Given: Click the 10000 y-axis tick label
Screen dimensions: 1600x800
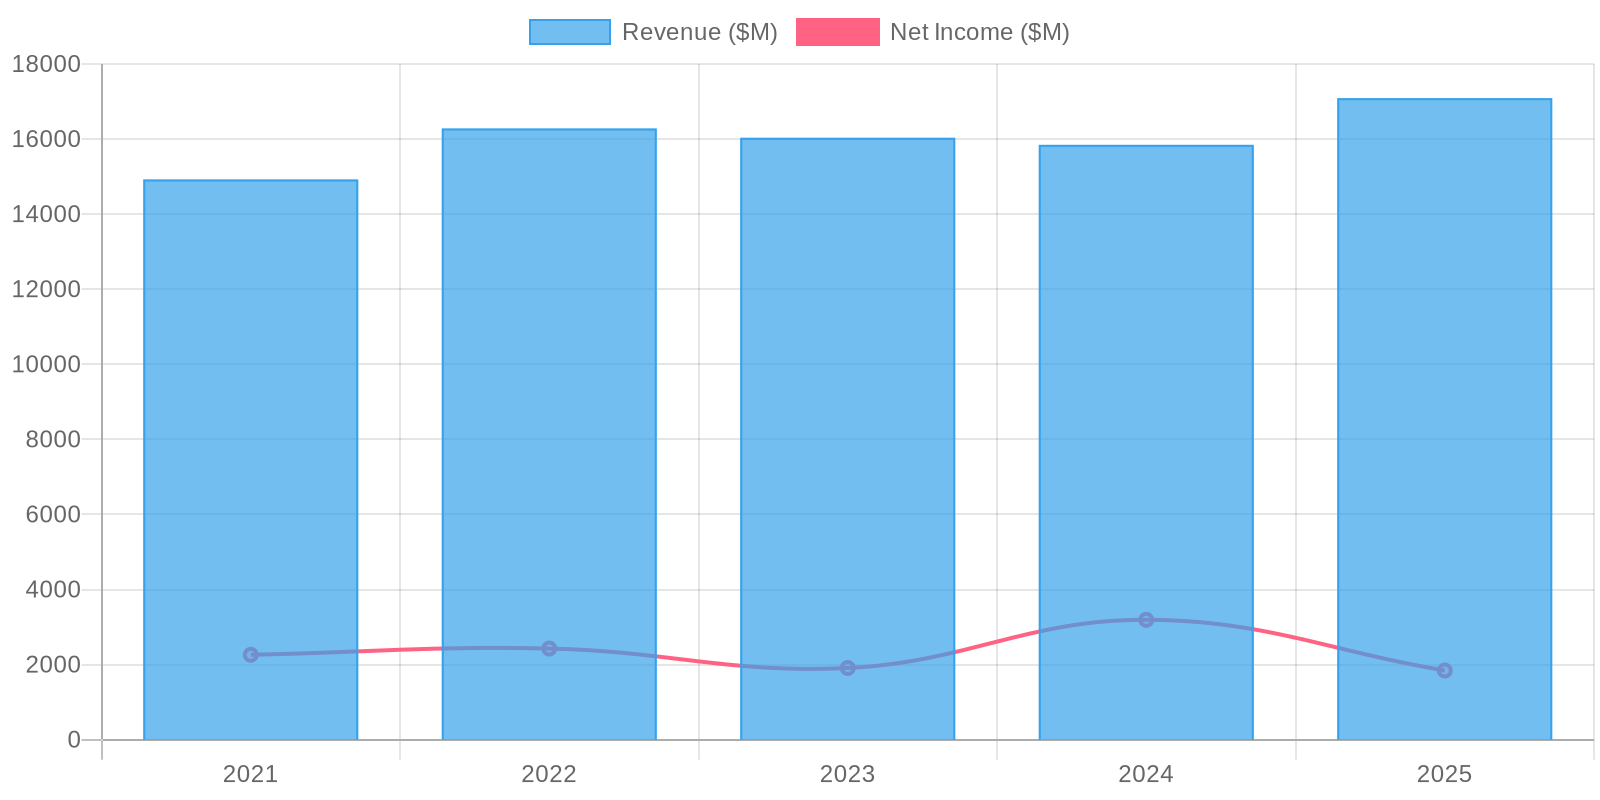Looking at the screenshot, I should [46, 364].
